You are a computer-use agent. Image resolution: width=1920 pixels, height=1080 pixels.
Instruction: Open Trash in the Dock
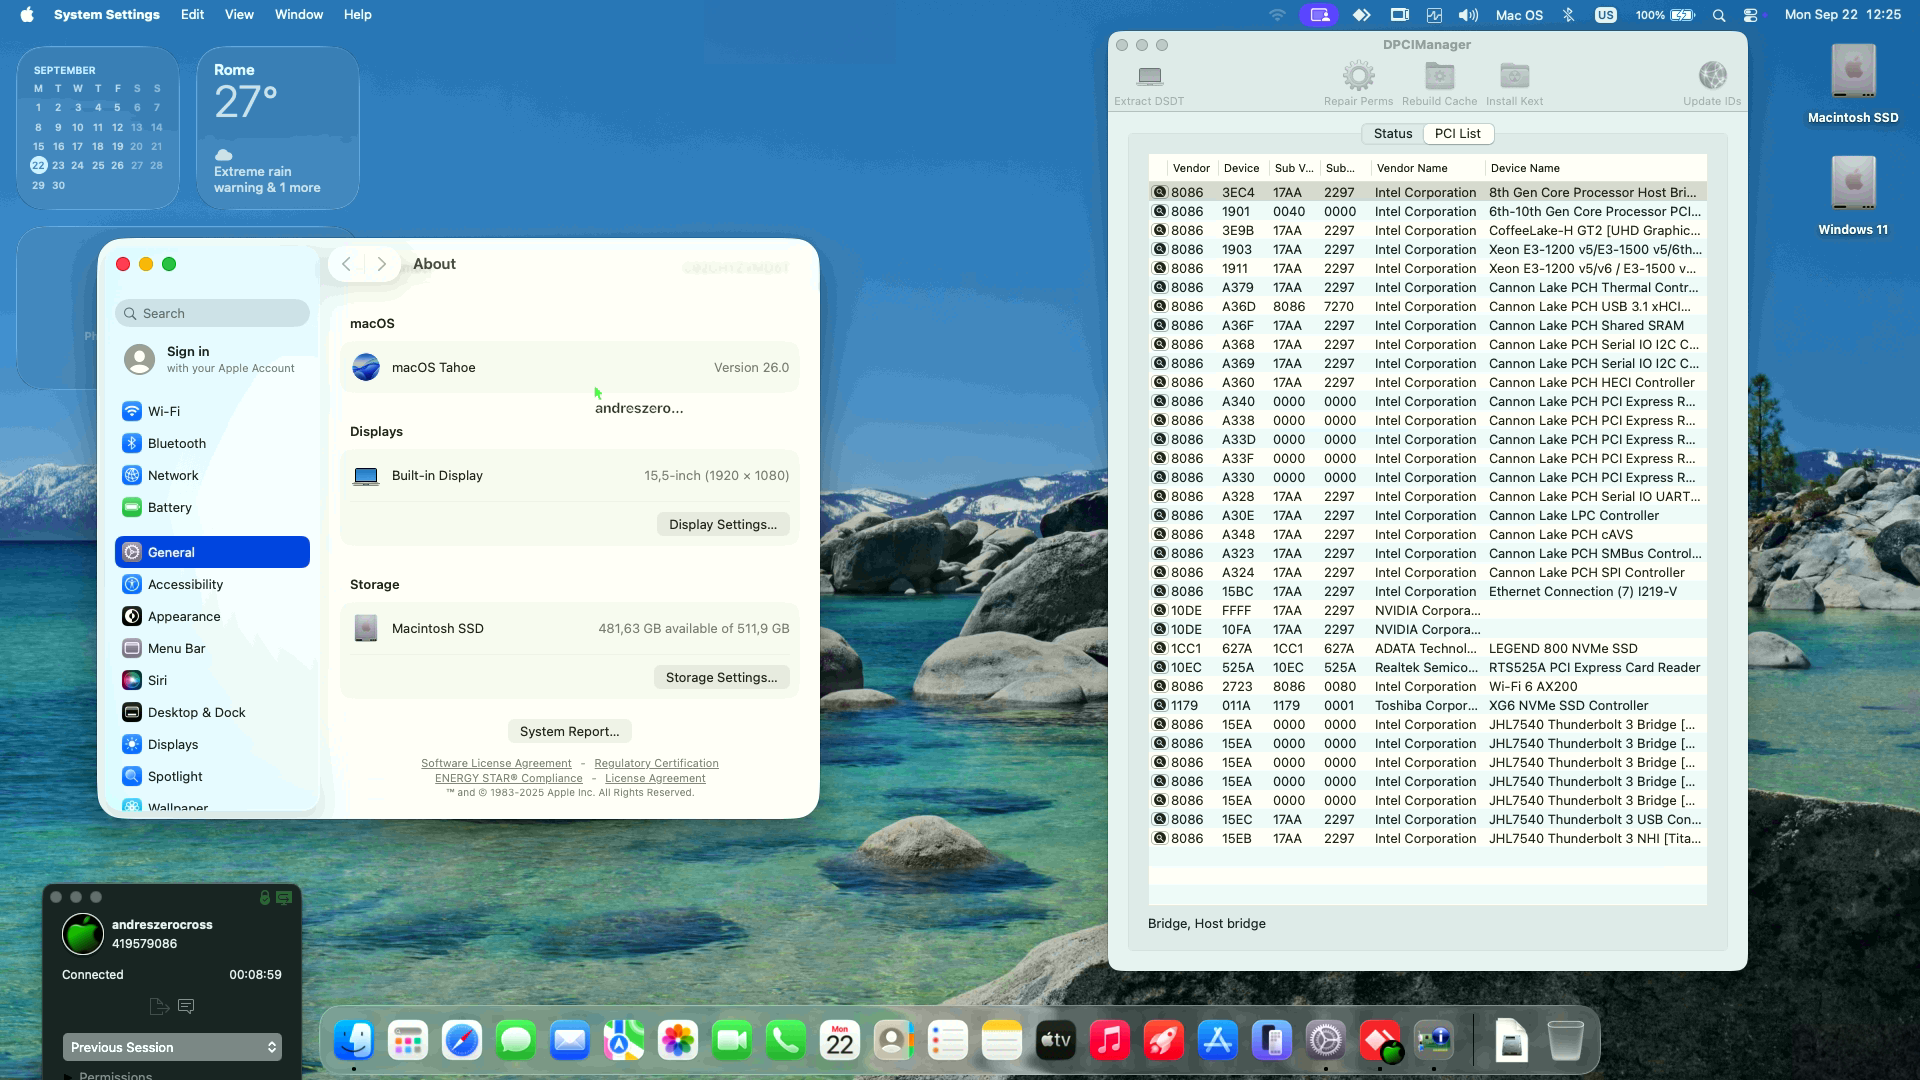1565,1041
